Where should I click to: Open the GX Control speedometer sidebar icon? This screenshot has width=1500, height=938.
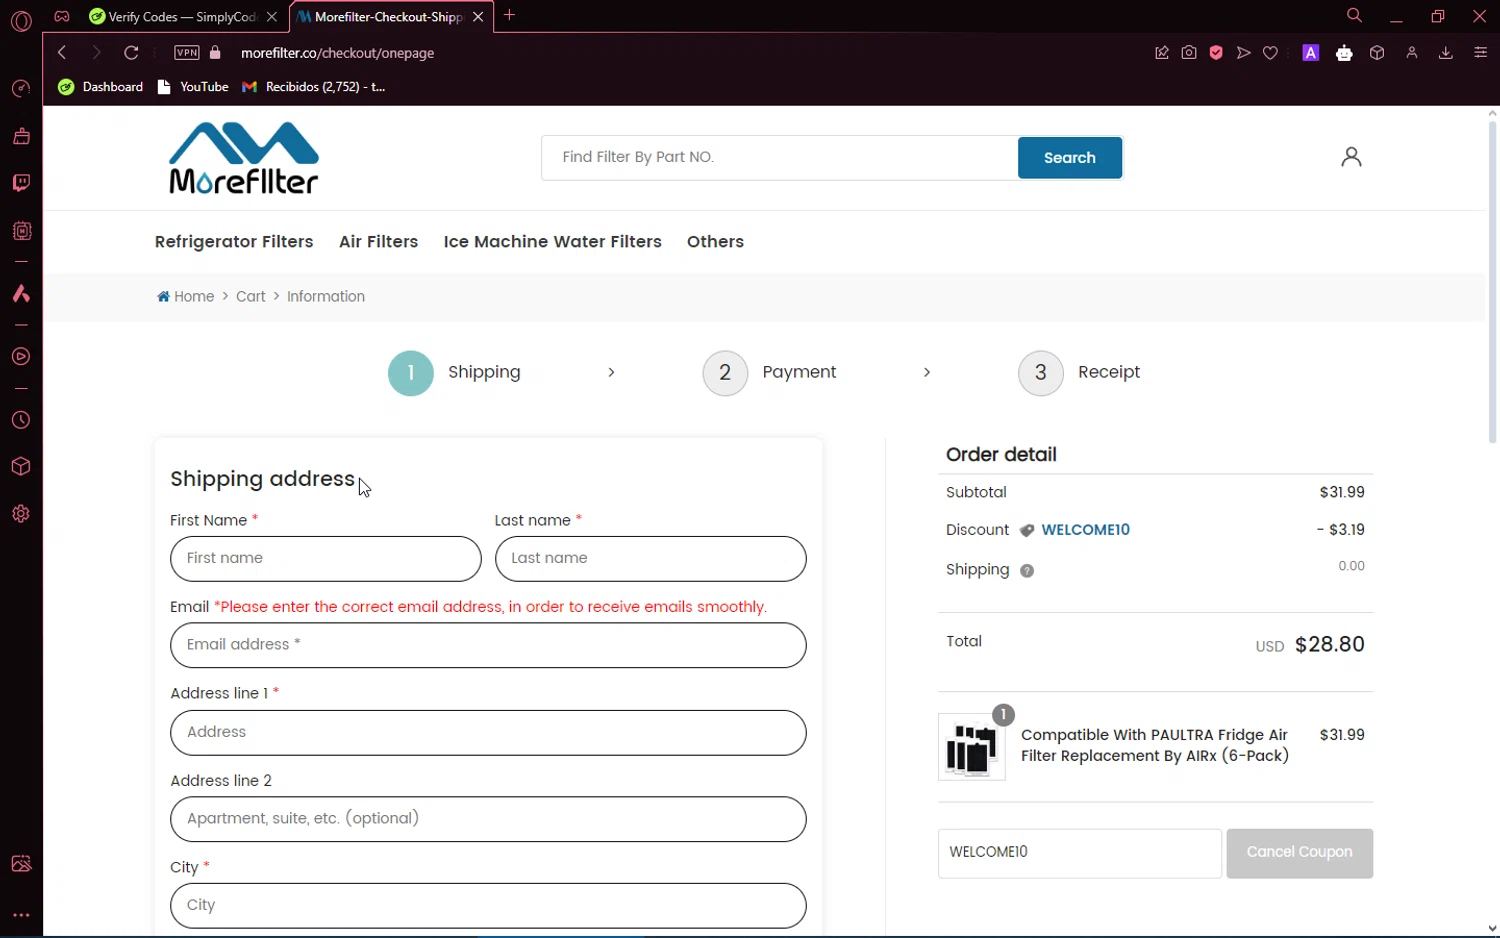(x=21, y=89)
